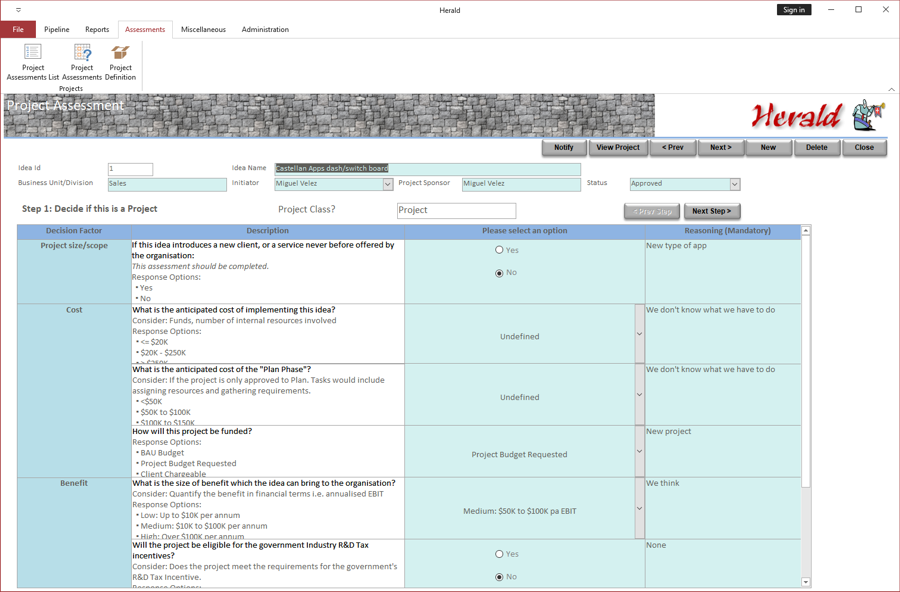Click the Decision Factor column header
The width and height of the screenshot is (900, 592).
pyautogui.click(x=74, y=231)
